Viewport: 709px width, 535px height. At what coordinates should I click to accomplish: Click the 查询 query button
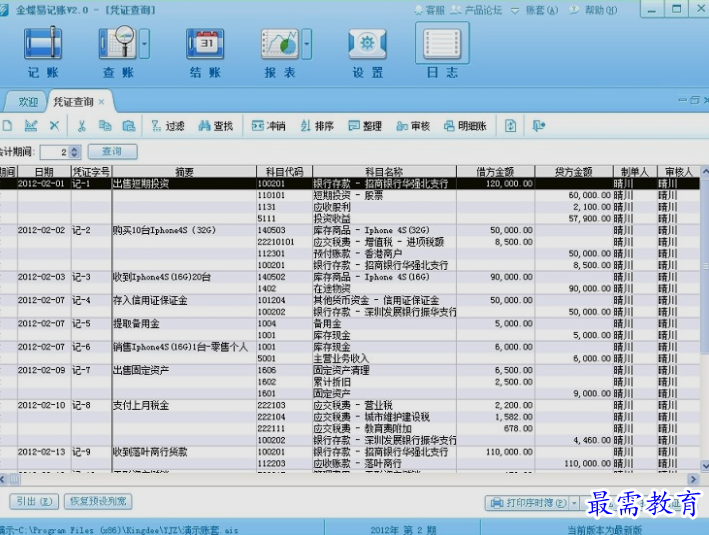point(112,152)
